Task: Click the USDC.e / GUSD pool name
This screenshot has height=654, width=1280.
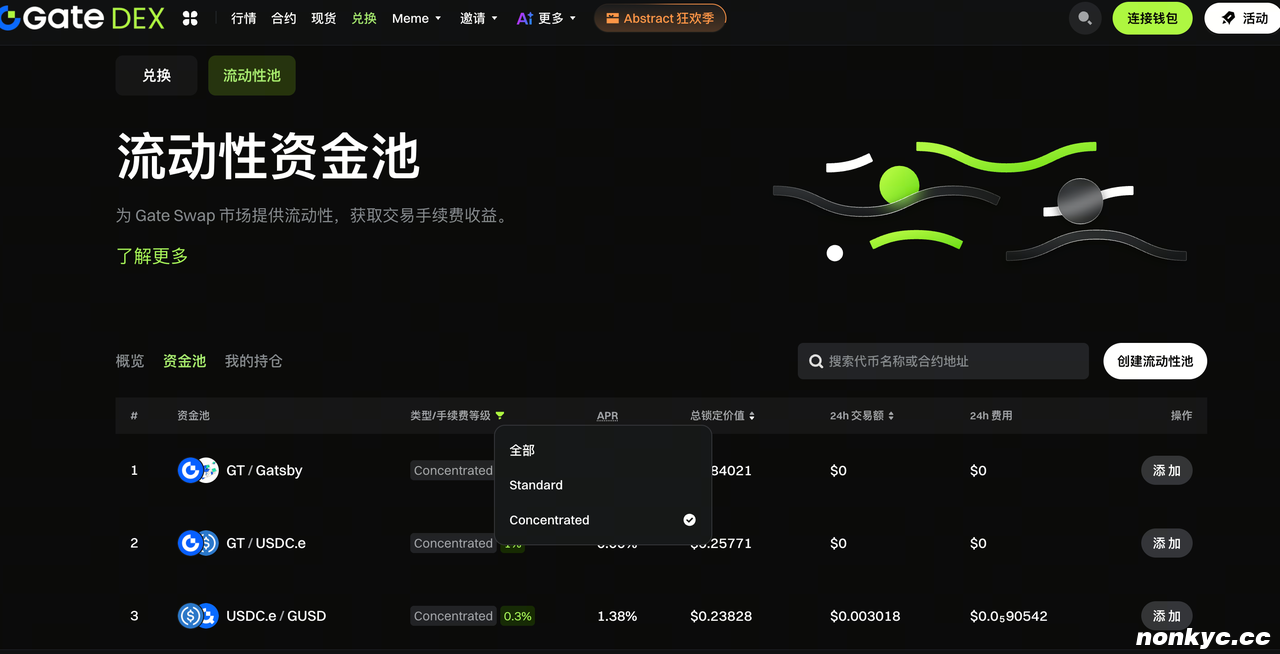Action: click(x=276, y=616)
